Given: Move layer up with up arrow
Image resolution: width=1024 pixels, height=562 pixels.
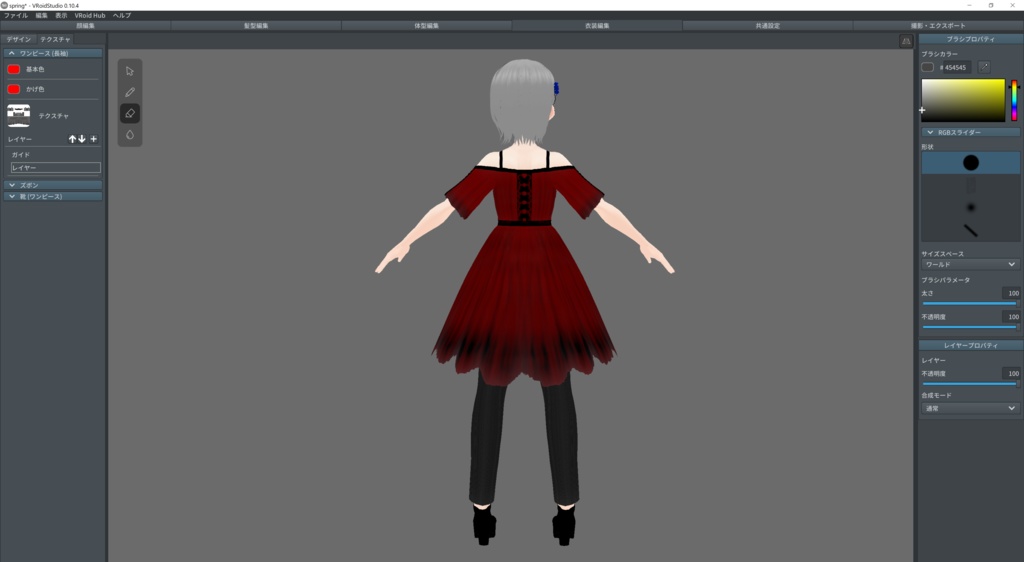Looking at the screenshot, I should tap(72, 139).
